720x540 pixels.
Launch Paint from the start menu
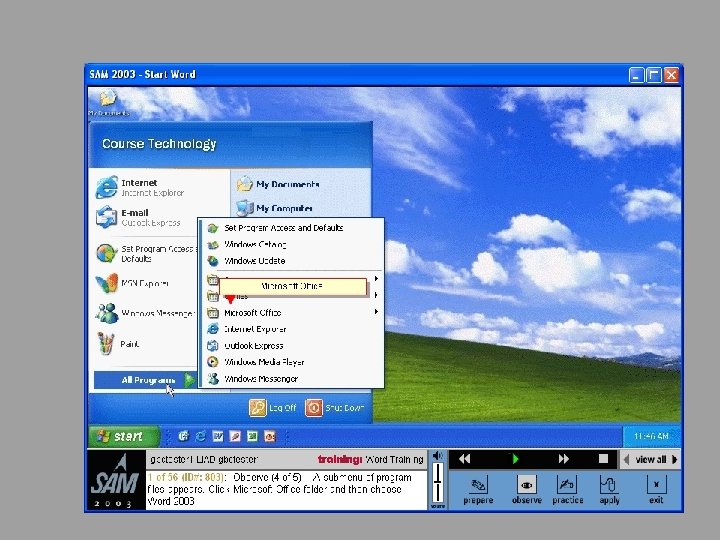(118, 343)
